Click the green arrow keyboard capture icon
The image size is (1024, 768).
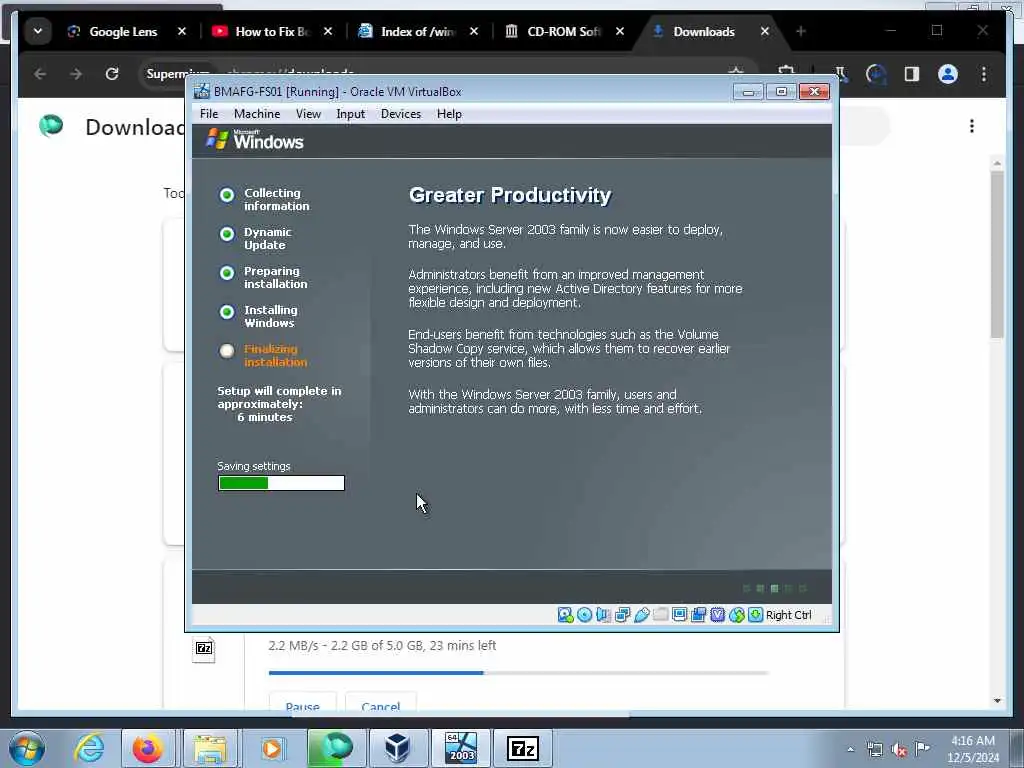click(x=756, y=615)
